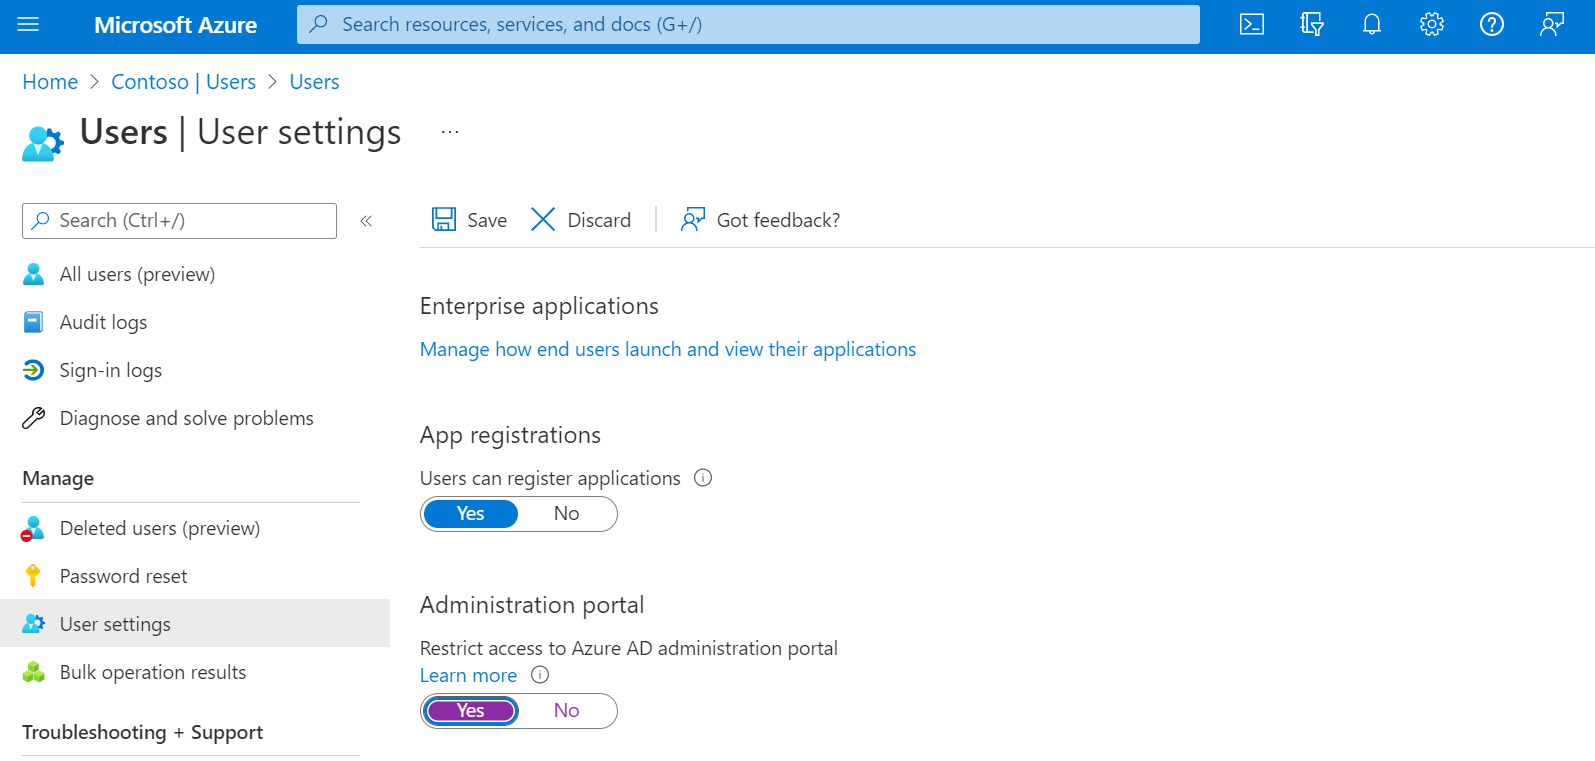The height and width of the screenshot is (761, 1595).
Task: Click the Manage section heading
Action: click(58, 478)
